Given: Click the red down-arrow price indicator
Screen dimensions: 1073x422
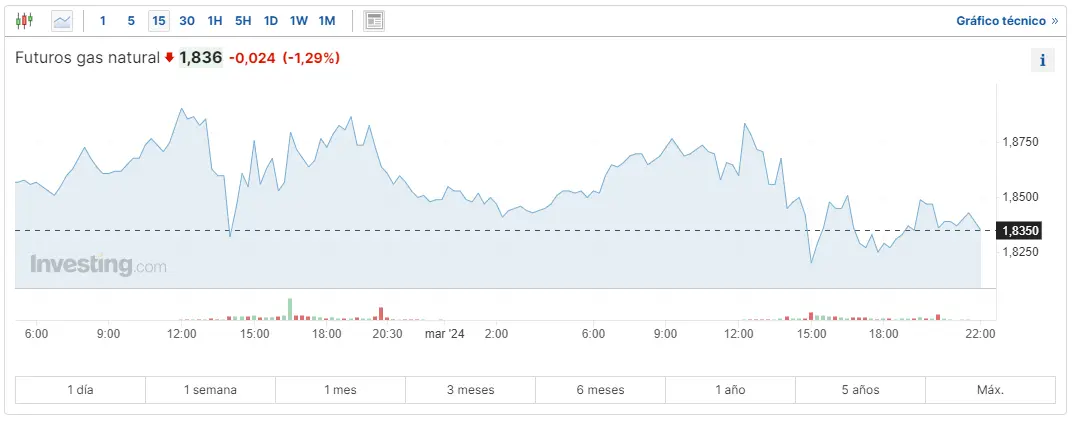Looking at the screenshot, I should [x=169, y=58].
